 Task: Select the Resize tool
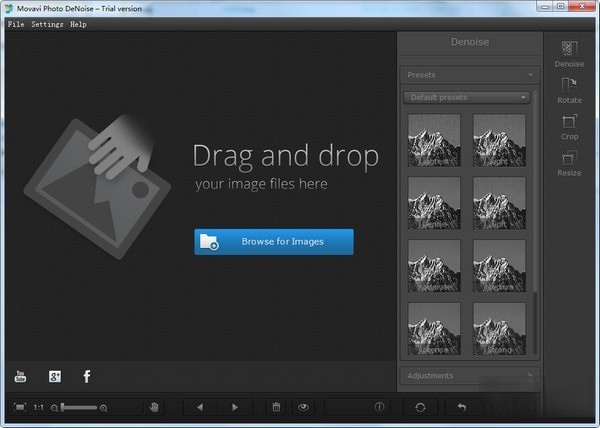pyautogui.click(x=569, y=162)
